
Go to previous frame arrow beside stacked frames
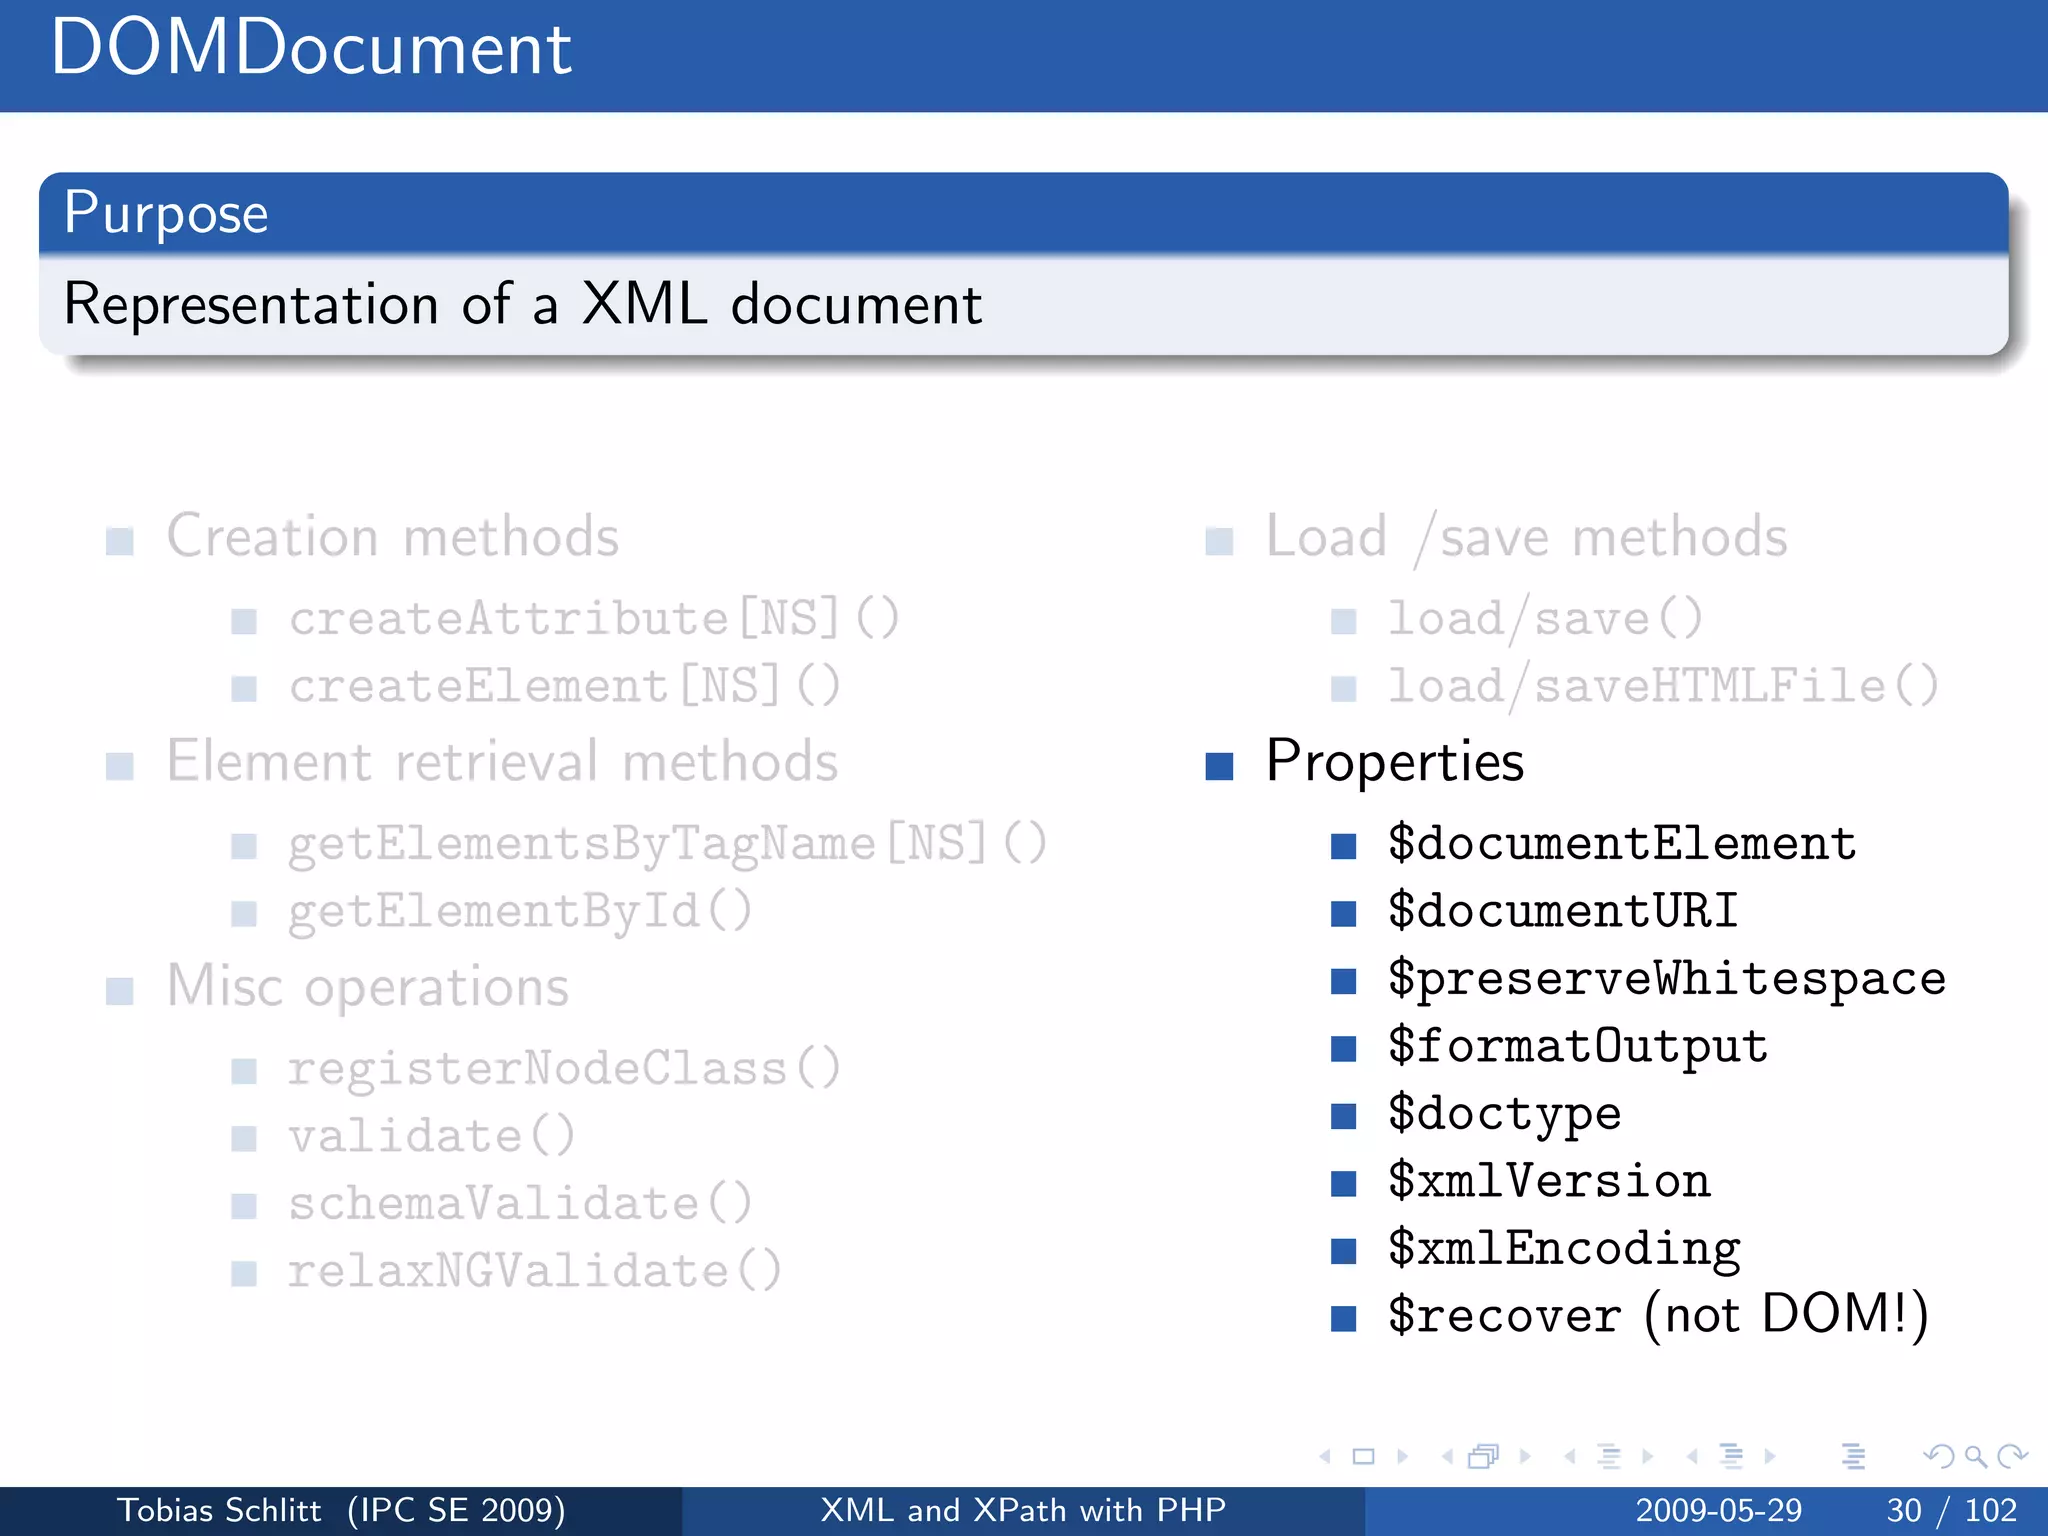tap(1447, 1457)
